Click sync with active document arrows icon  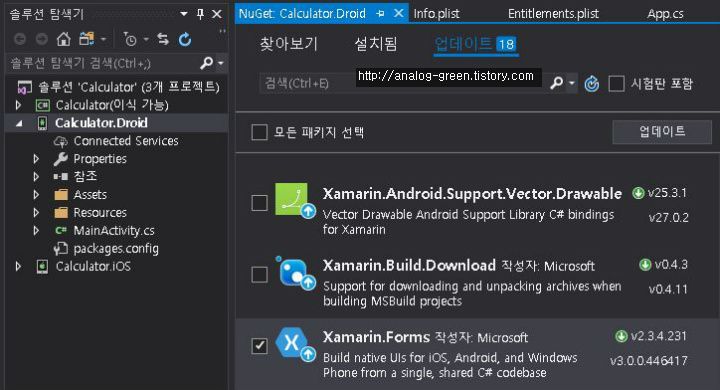click(x=163, y=40)
